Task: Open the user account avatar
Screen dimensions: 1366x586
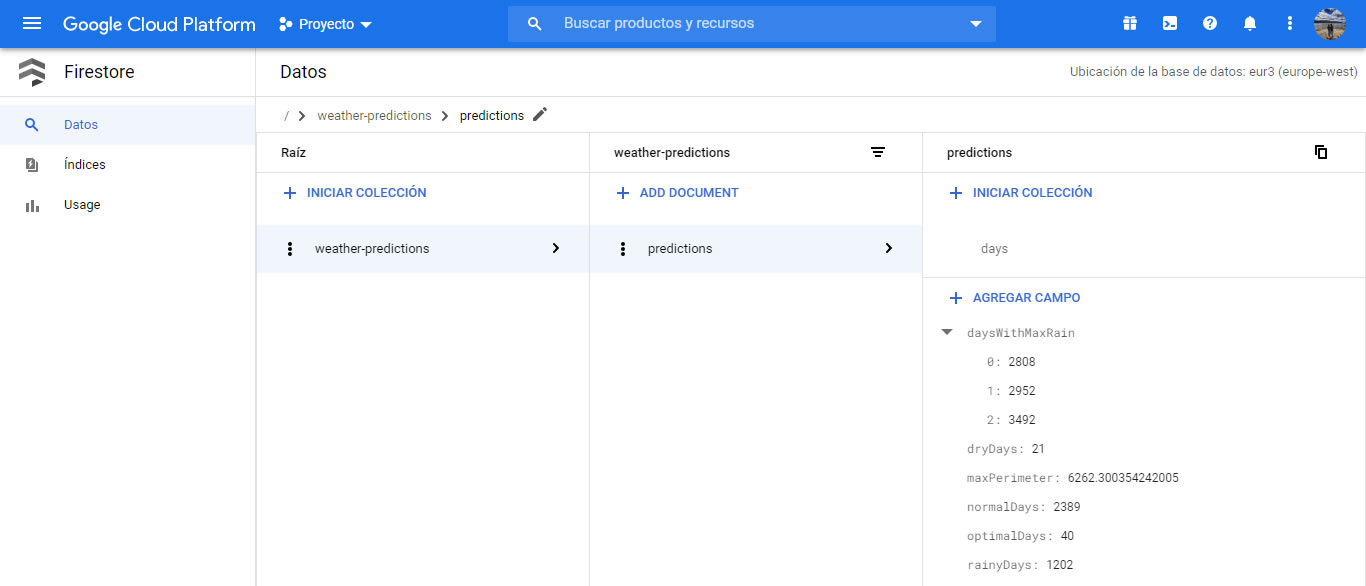Action: [x=1330, y=23]
